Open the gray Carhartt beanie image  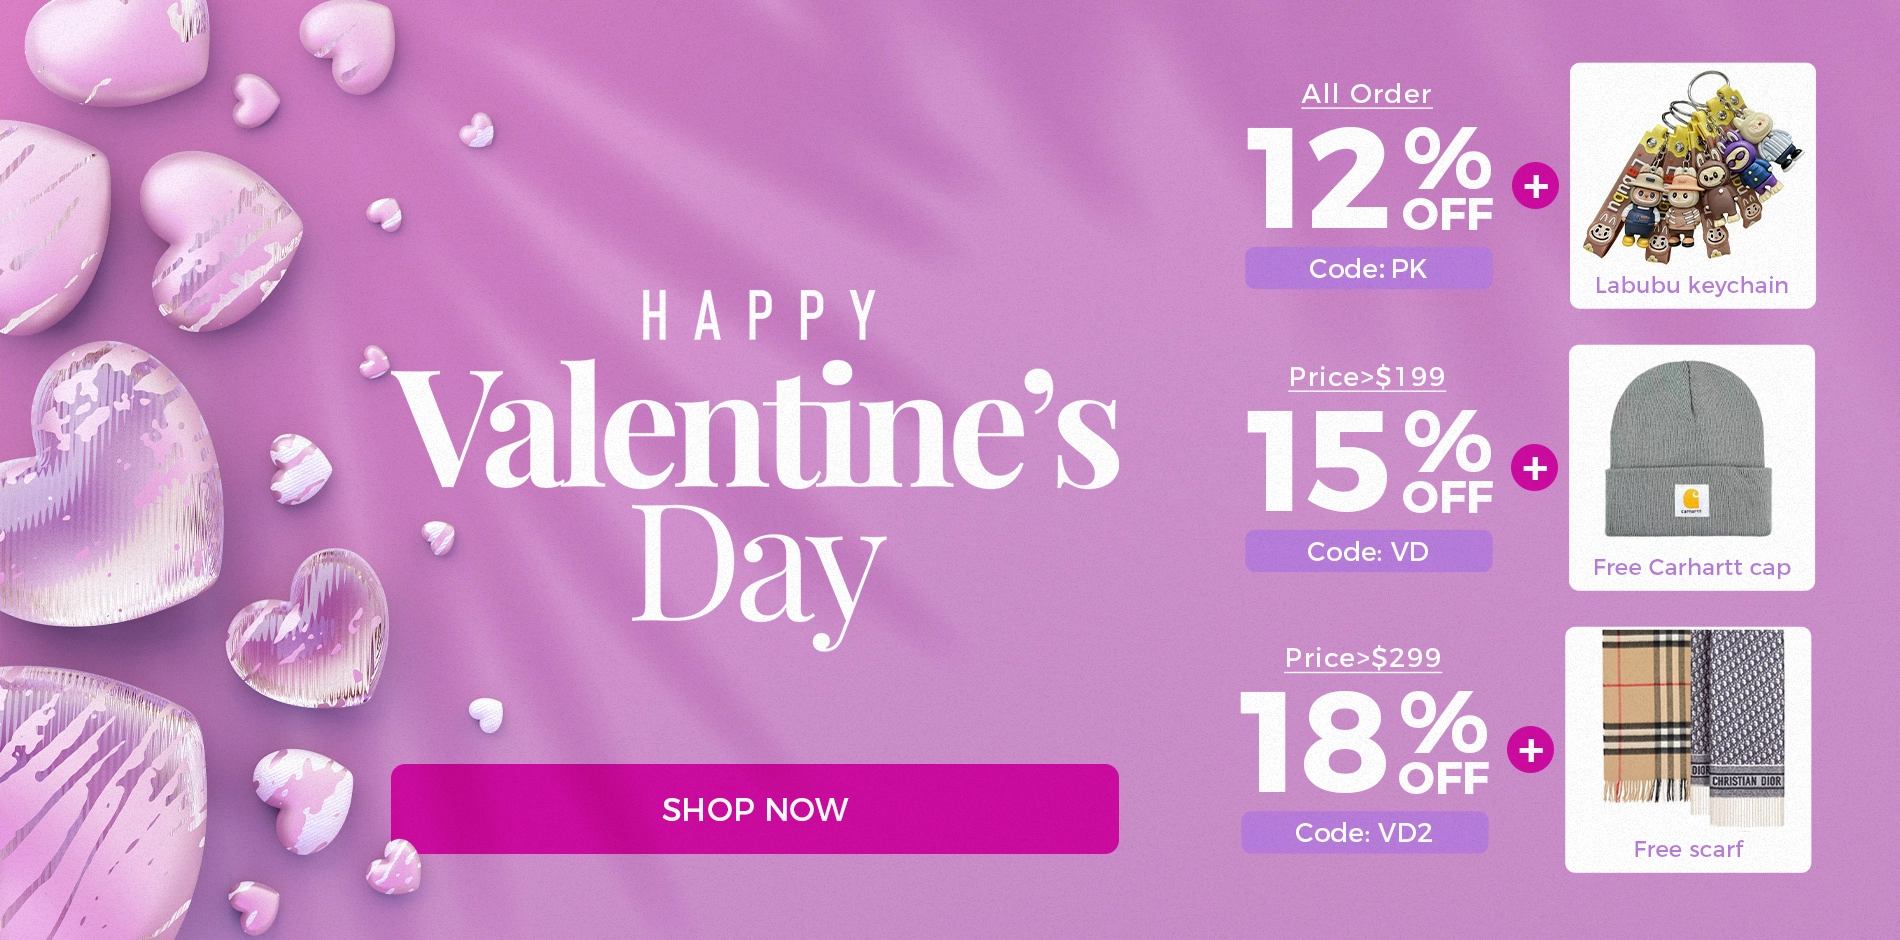click(x=1689, y=452)
